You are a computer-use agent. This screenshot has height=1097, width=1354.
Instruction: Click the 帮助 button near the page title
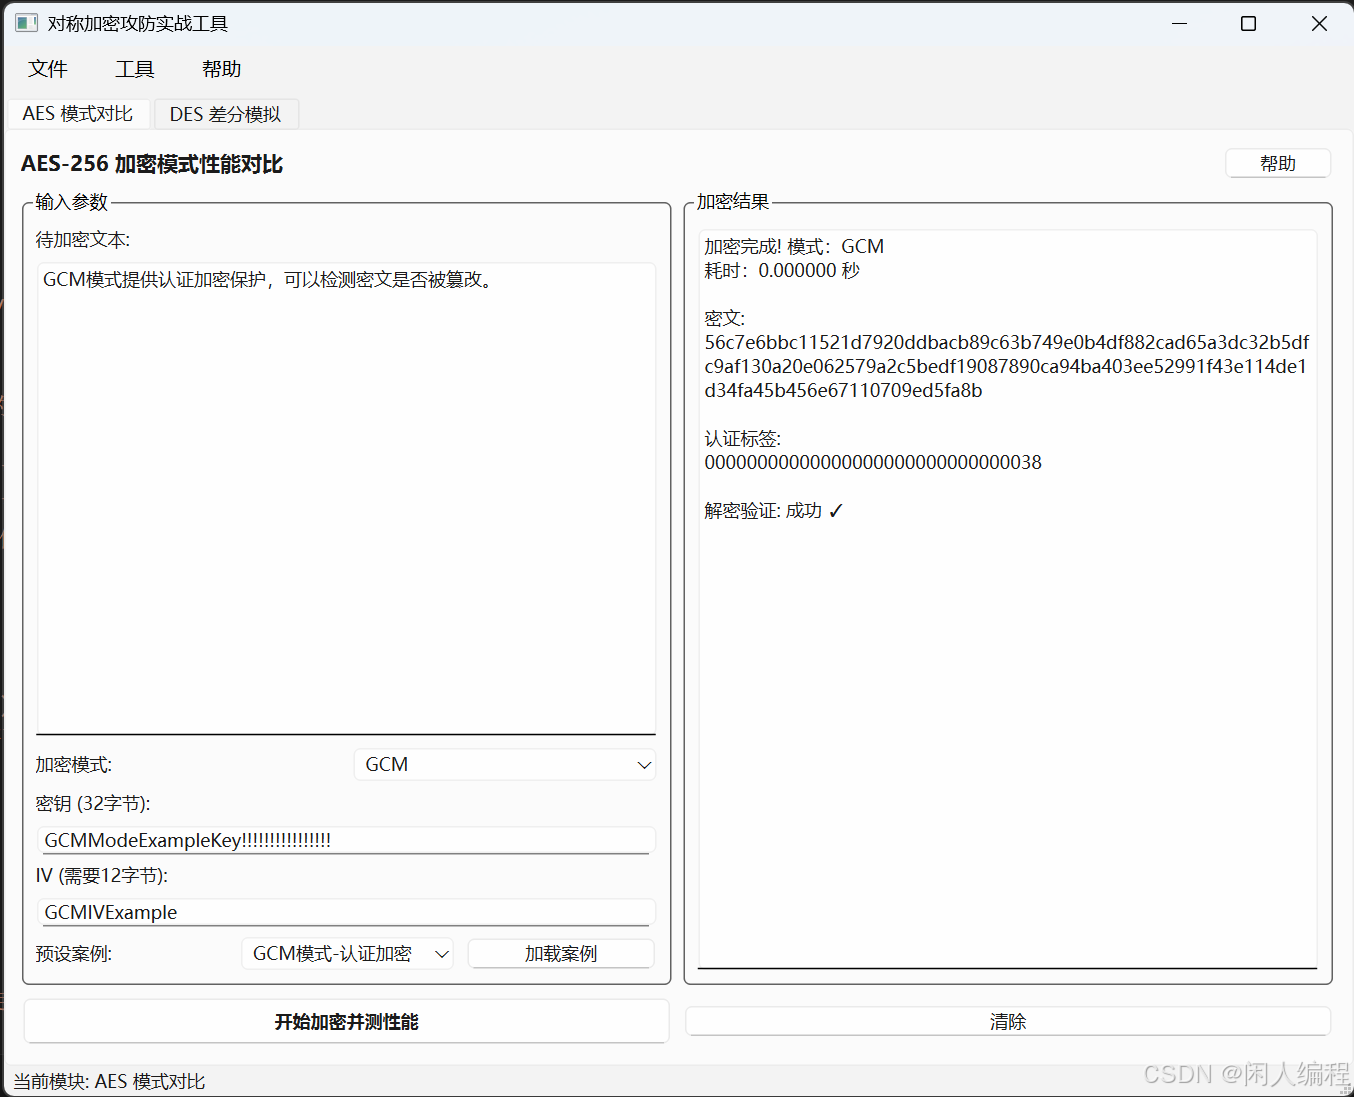(x=1278, y=162)
